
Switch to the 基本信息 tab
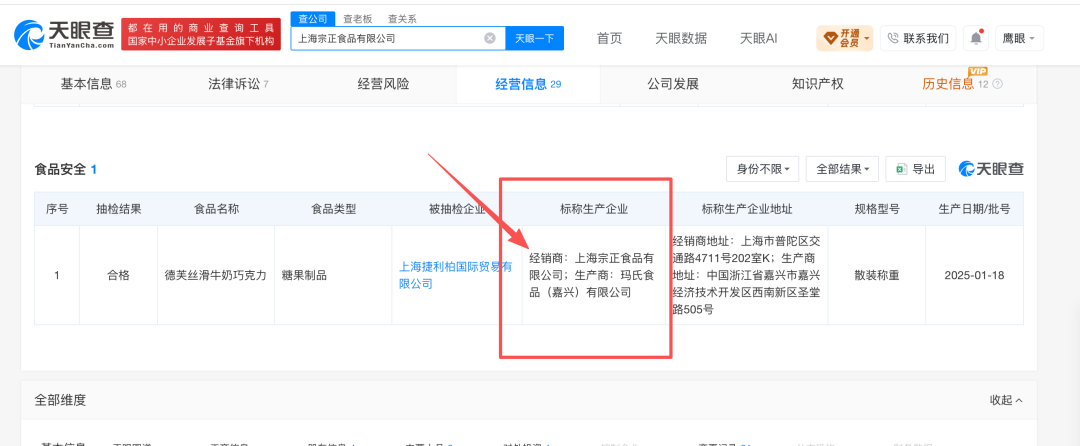93,84
